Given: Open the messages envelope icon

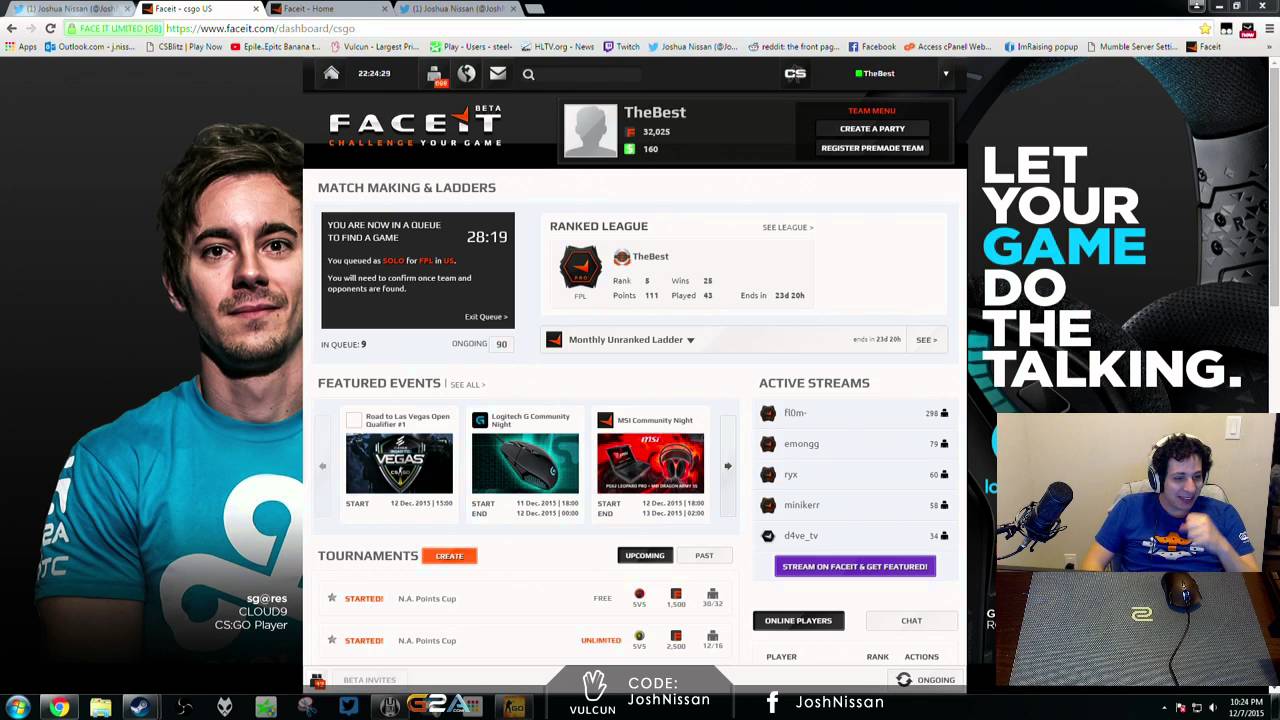Looking at the screenshot, I should click(498, 73).
